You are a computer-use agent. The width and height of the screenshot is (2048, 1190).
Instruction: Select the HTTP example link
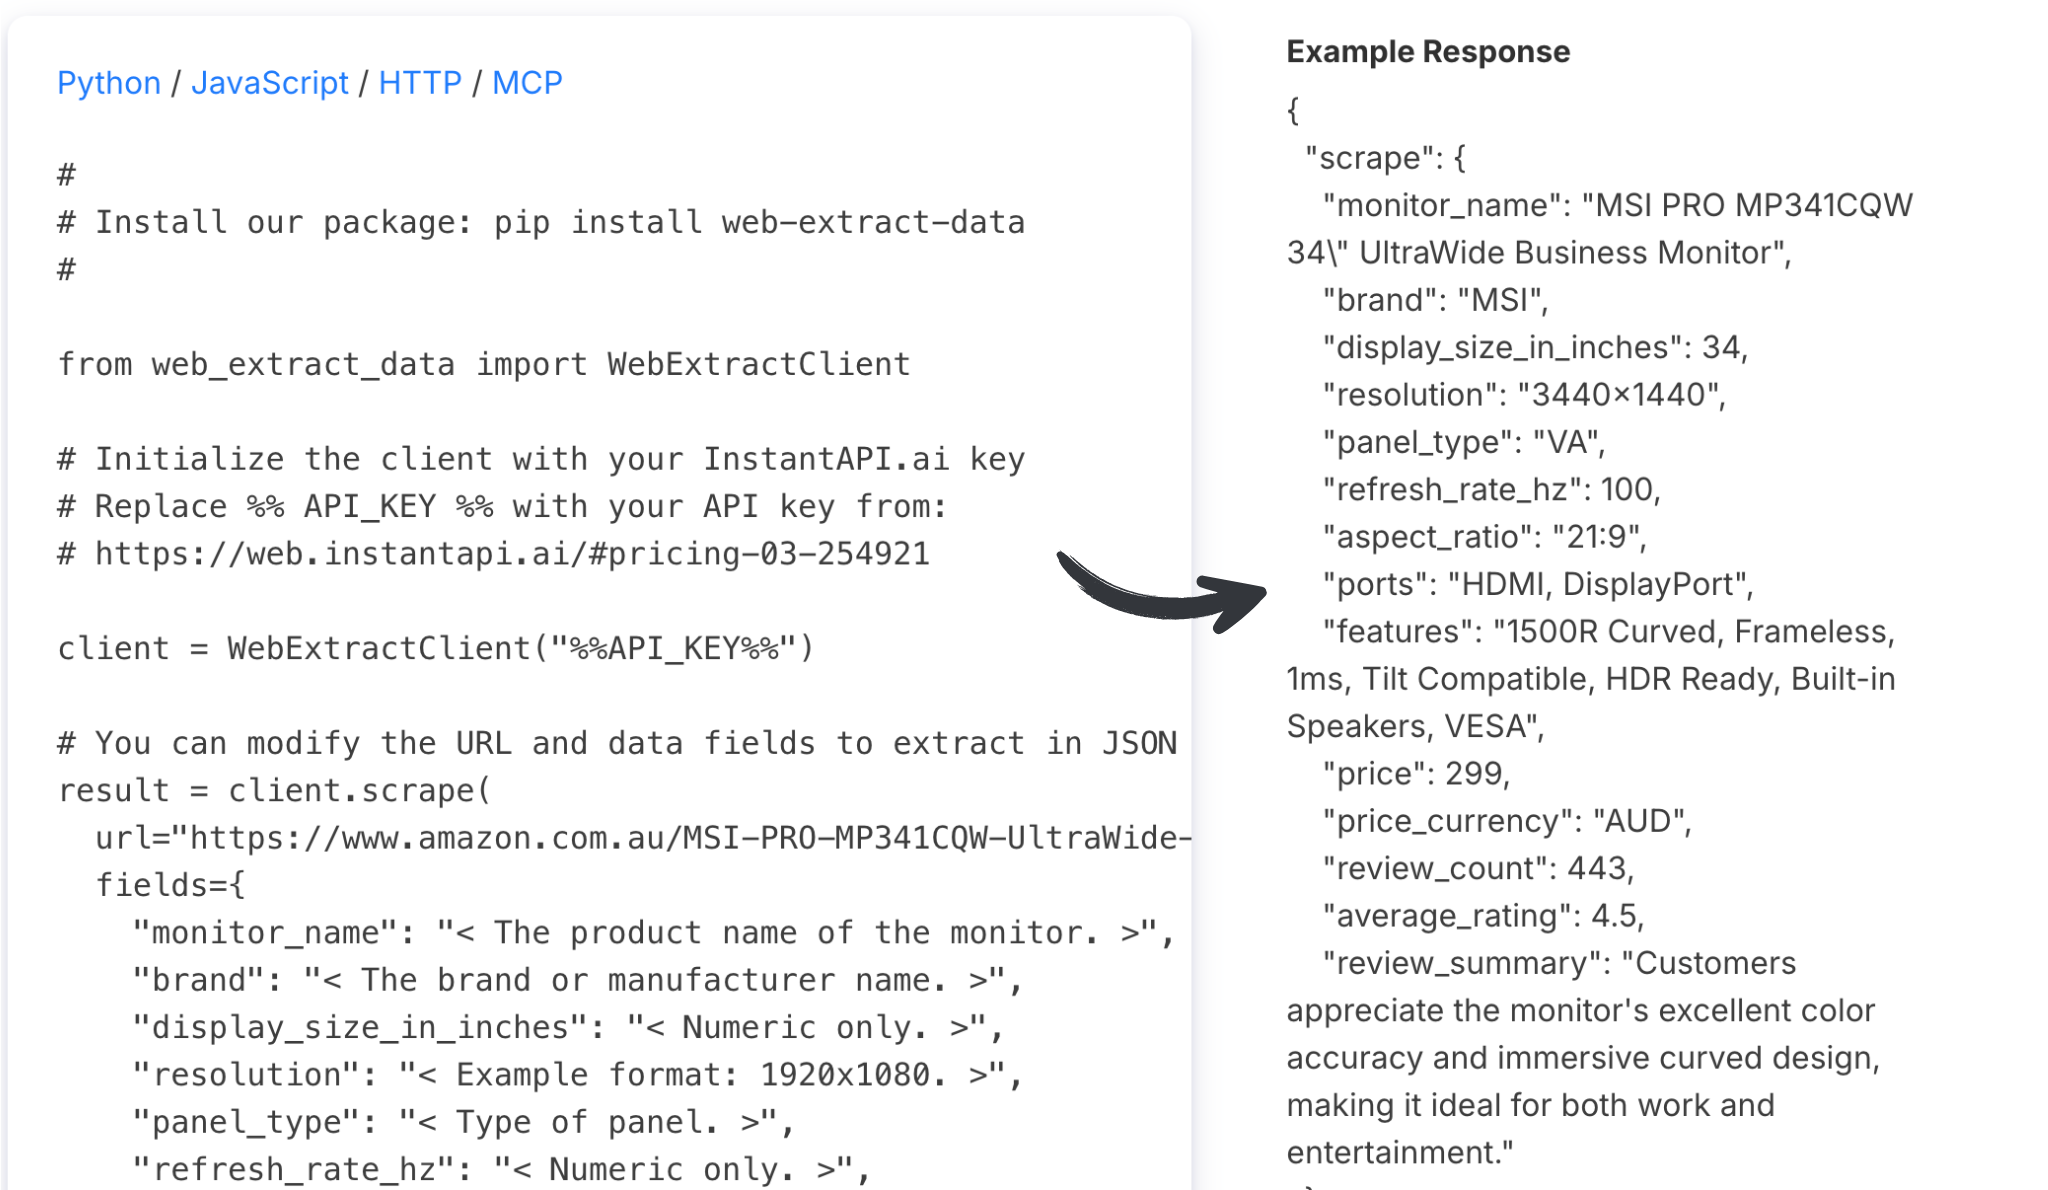click(x=420, y=82)
